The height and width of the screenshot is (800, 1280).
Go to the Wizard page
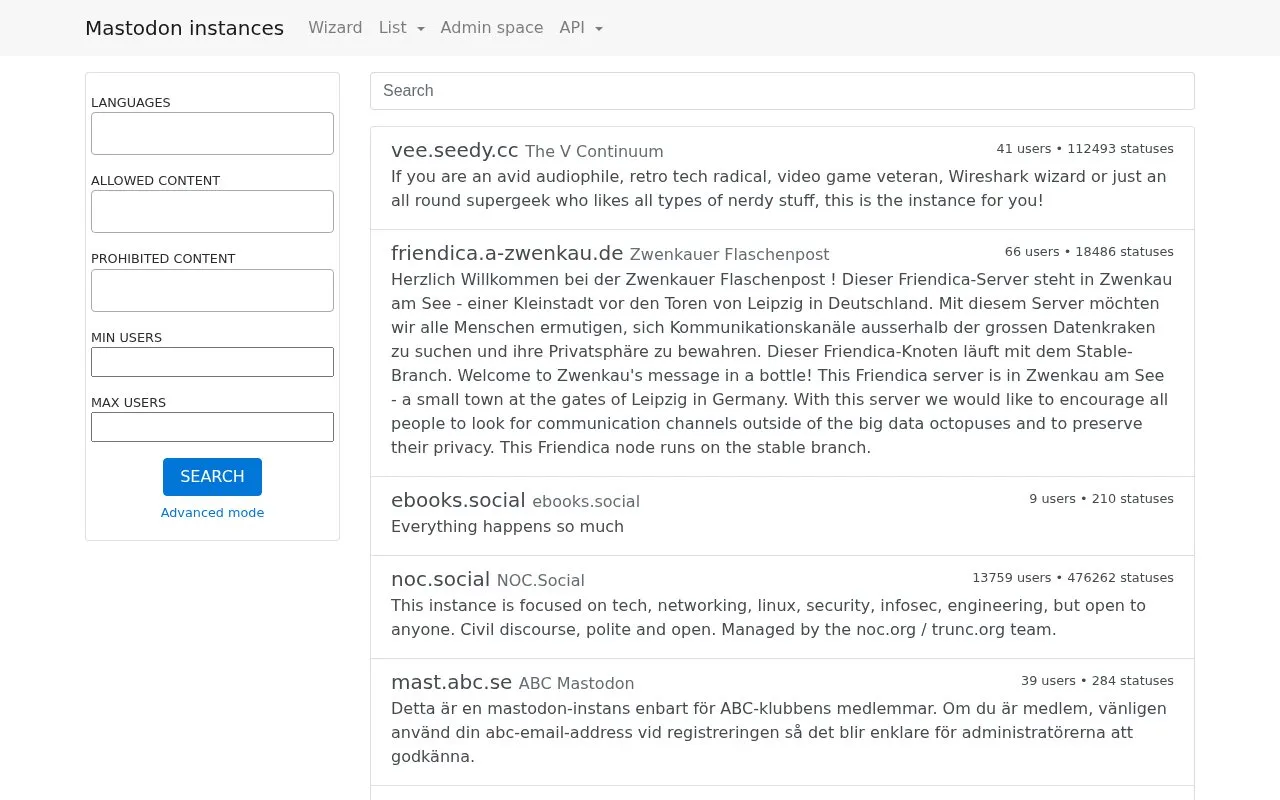(335, 28)
